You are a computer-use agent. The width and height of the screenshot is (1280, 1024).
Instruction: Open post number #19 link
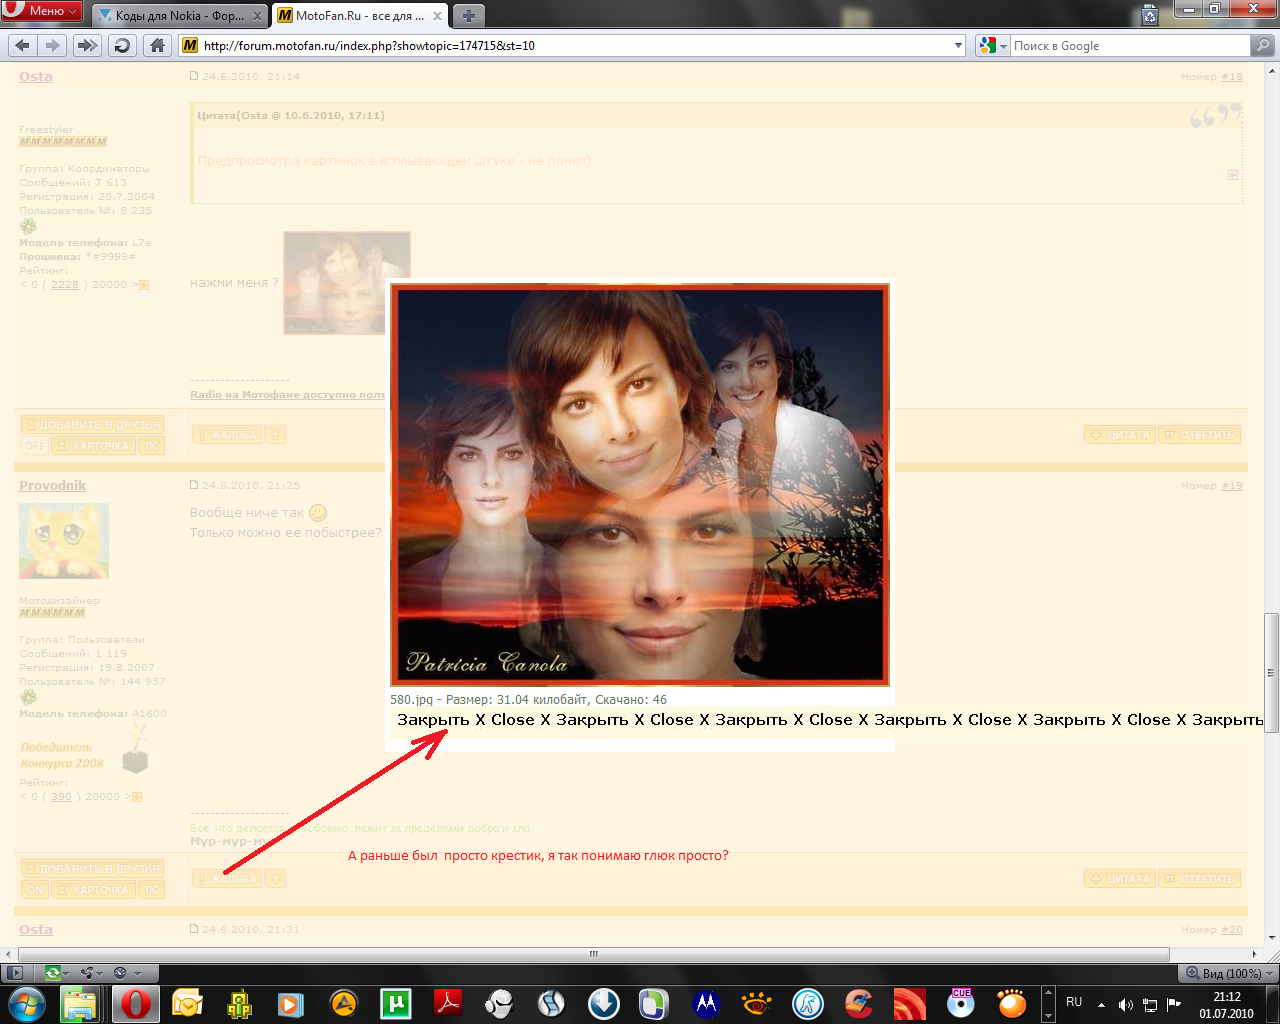[1231, 485]
